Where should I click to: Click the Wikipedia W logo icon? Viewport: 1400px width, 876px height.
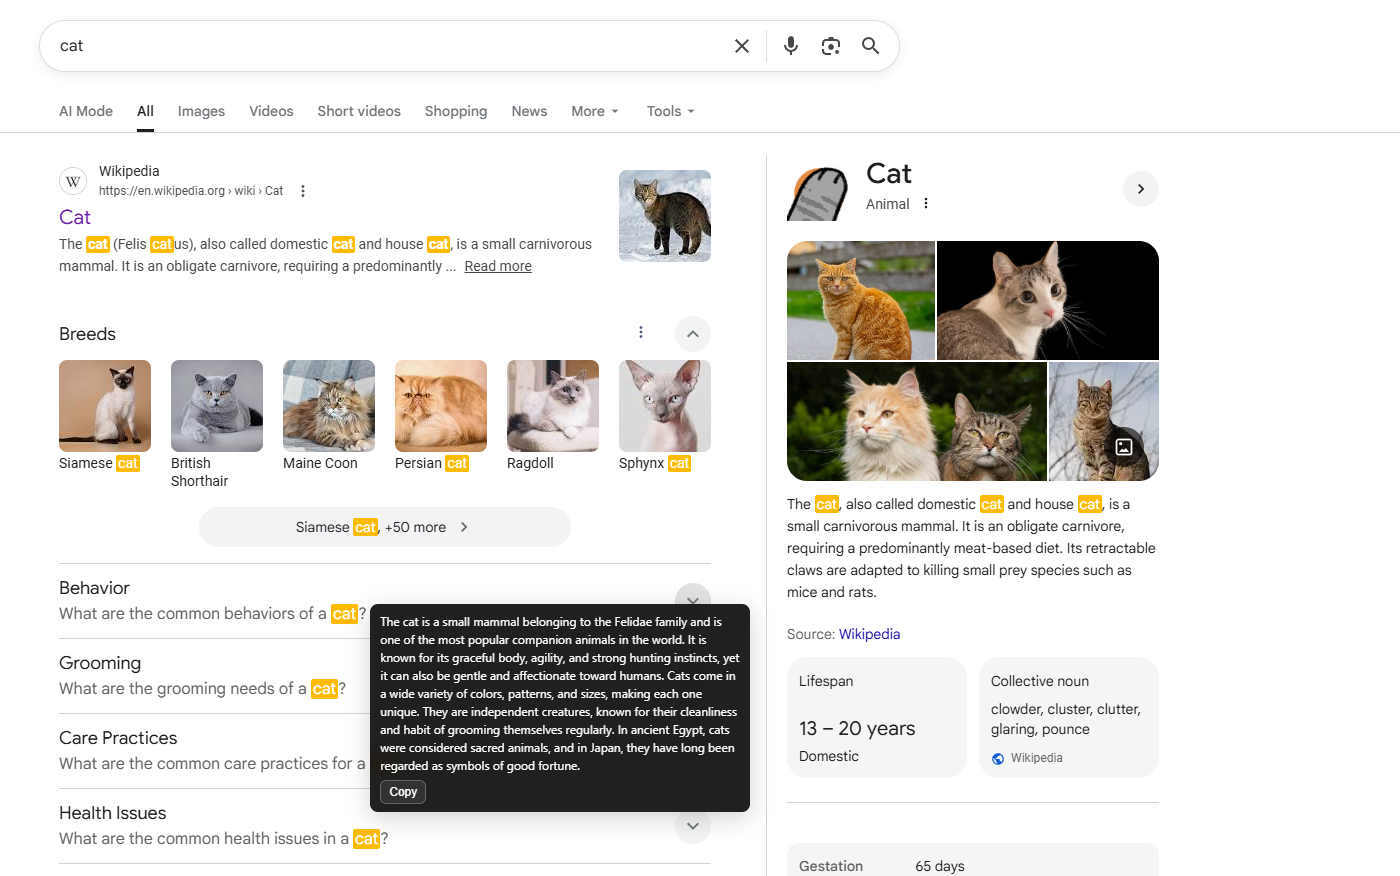72,181
